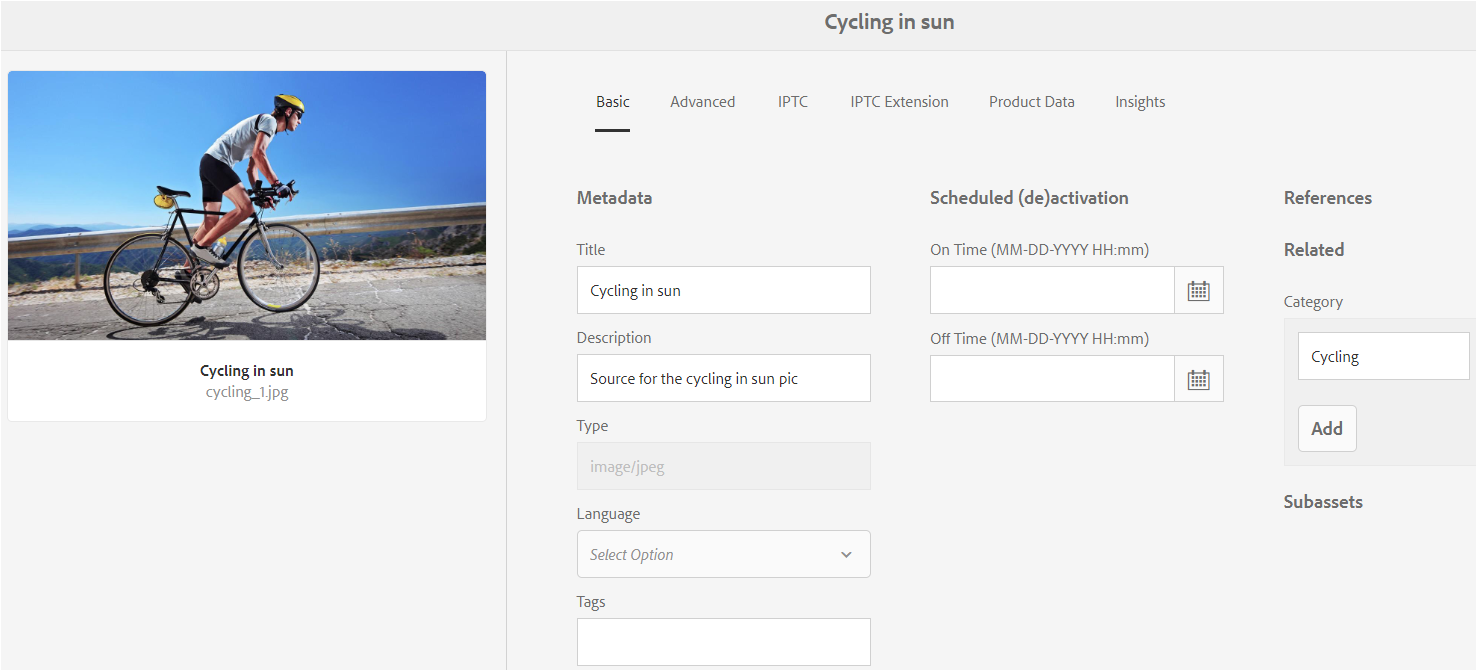View the Insights tab
This screenshot has width=1477, height=671.
[x=1140, y=102]
